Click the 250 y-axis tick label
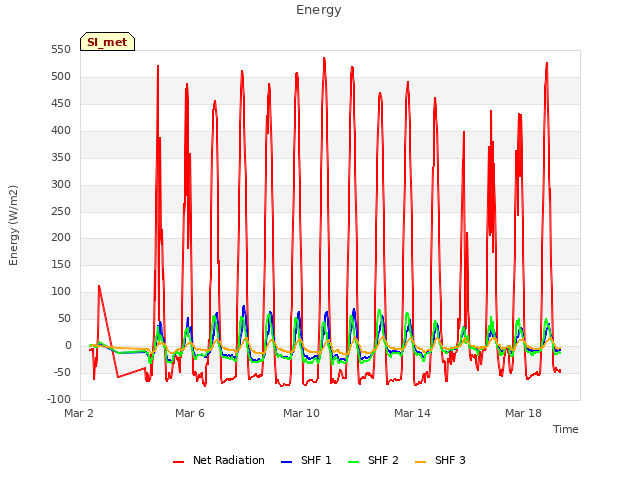 (x=61, y=211)
